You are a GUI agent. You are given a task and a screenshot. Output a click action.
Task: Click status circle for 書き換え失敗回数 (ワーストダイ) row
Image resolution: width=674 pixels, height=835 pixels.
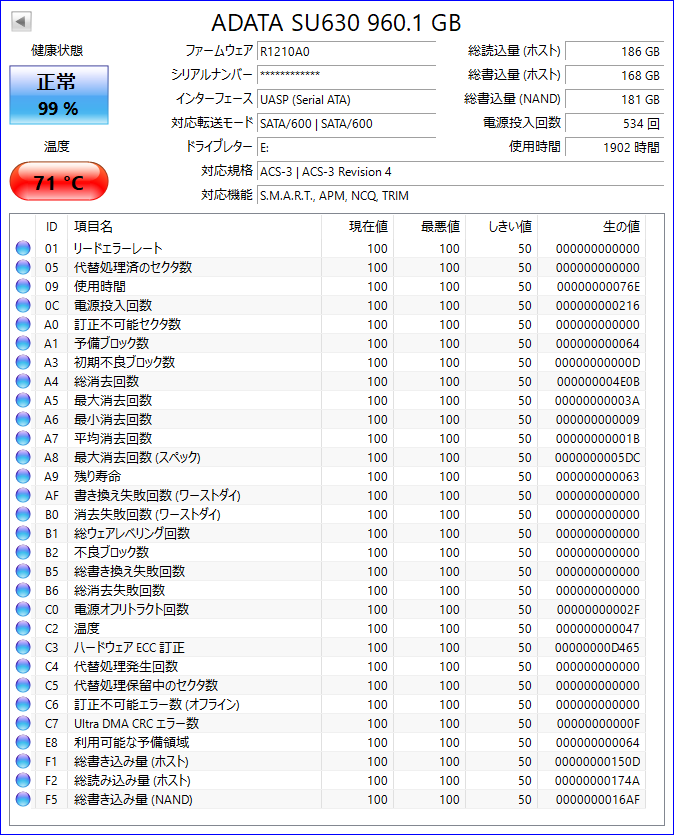click(23, 495)
